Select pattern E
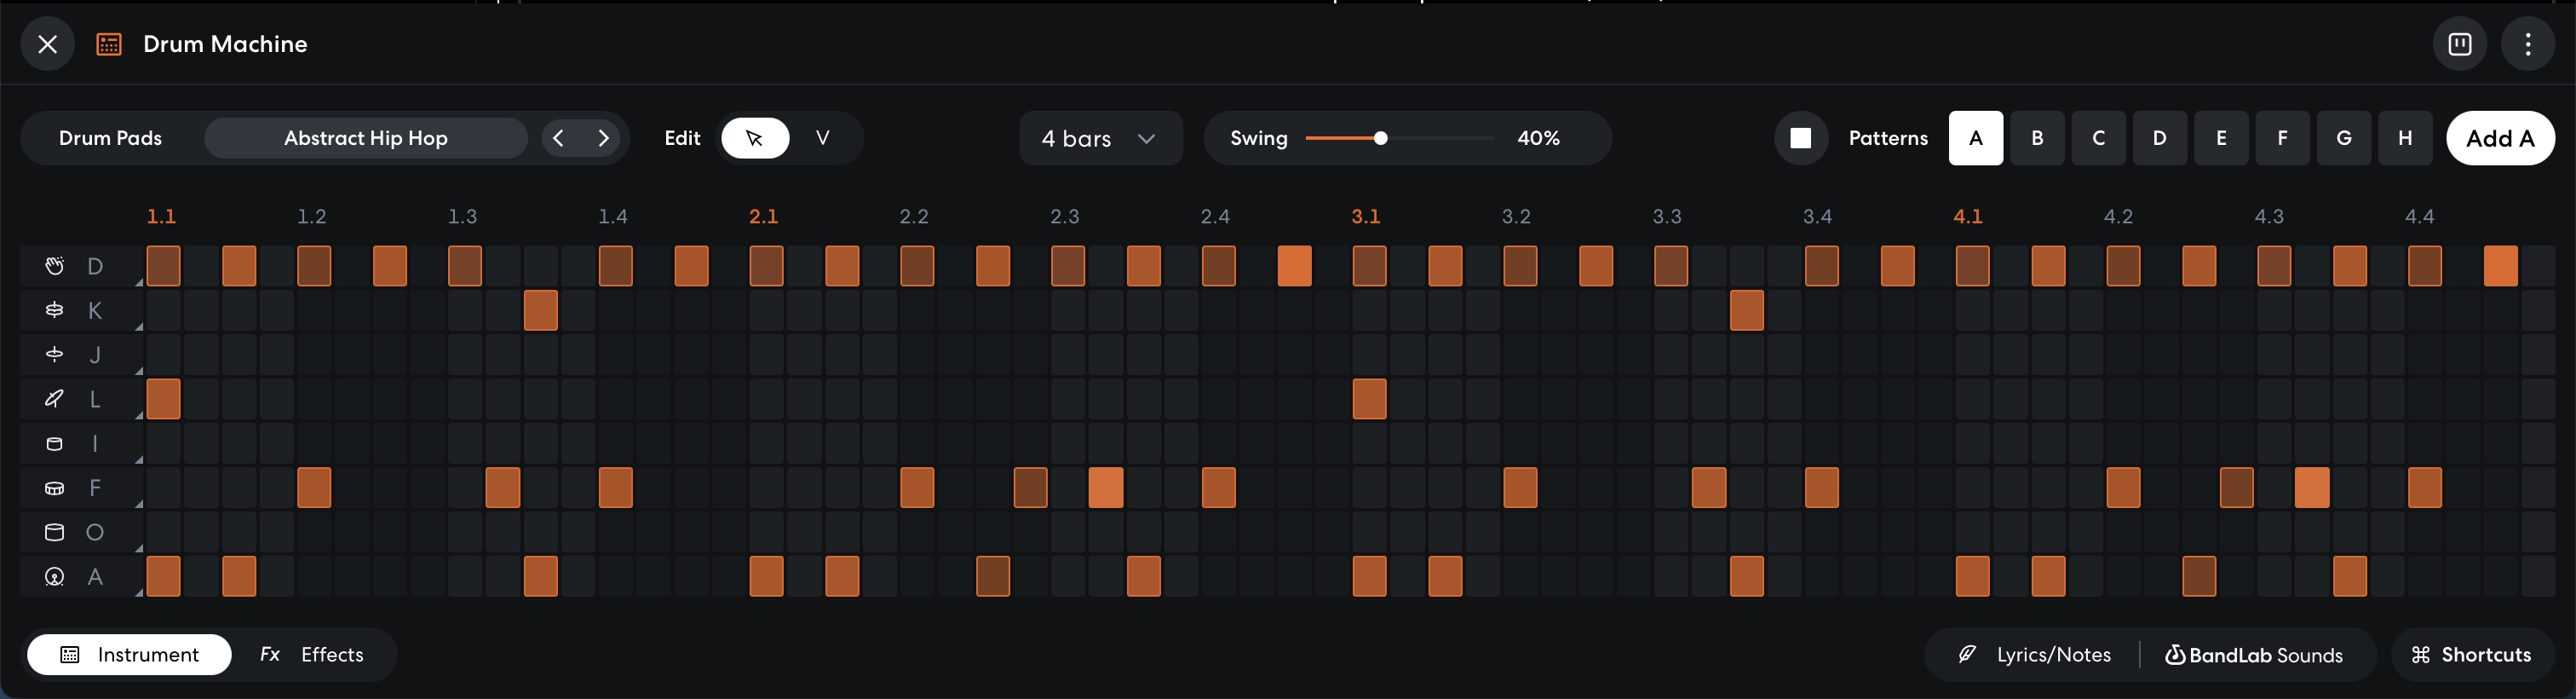 pyautogui.click(x=2221, y=138)
